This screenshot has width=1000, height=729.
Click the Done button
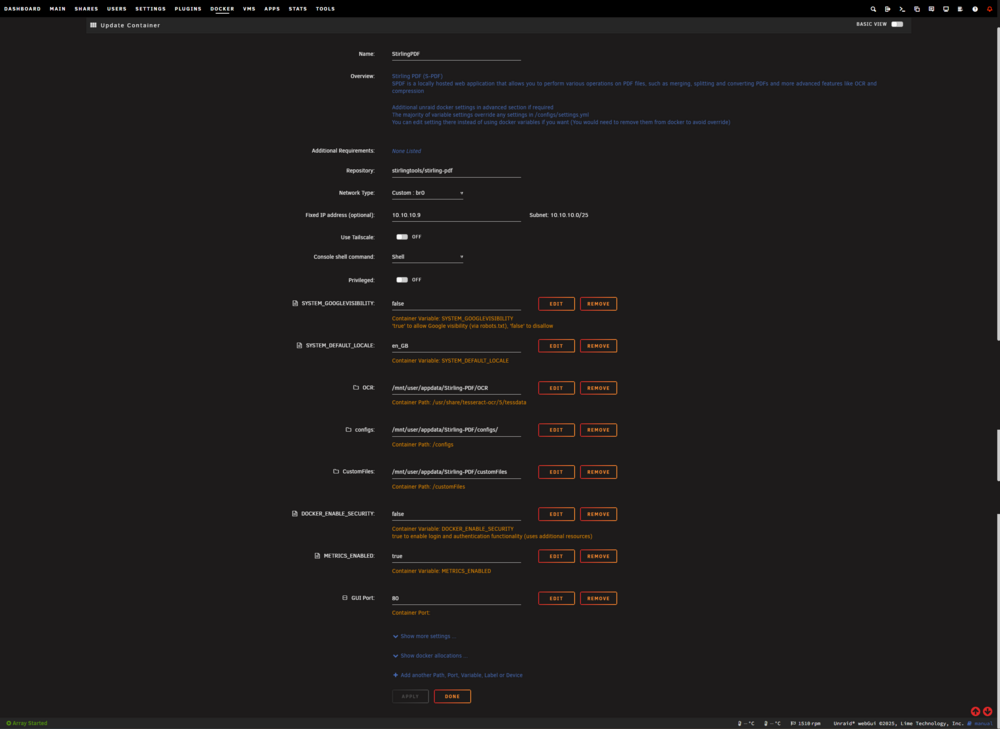(x=452, y=696)
